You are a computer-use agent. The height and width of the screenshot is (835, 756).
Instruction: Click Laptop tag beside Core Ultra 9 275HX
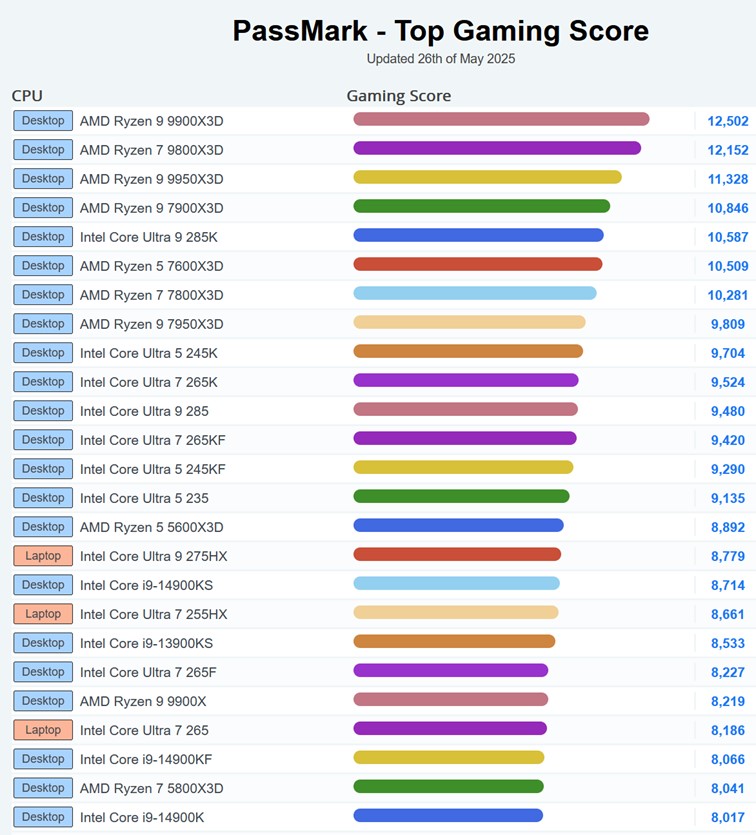coord(43,556)
